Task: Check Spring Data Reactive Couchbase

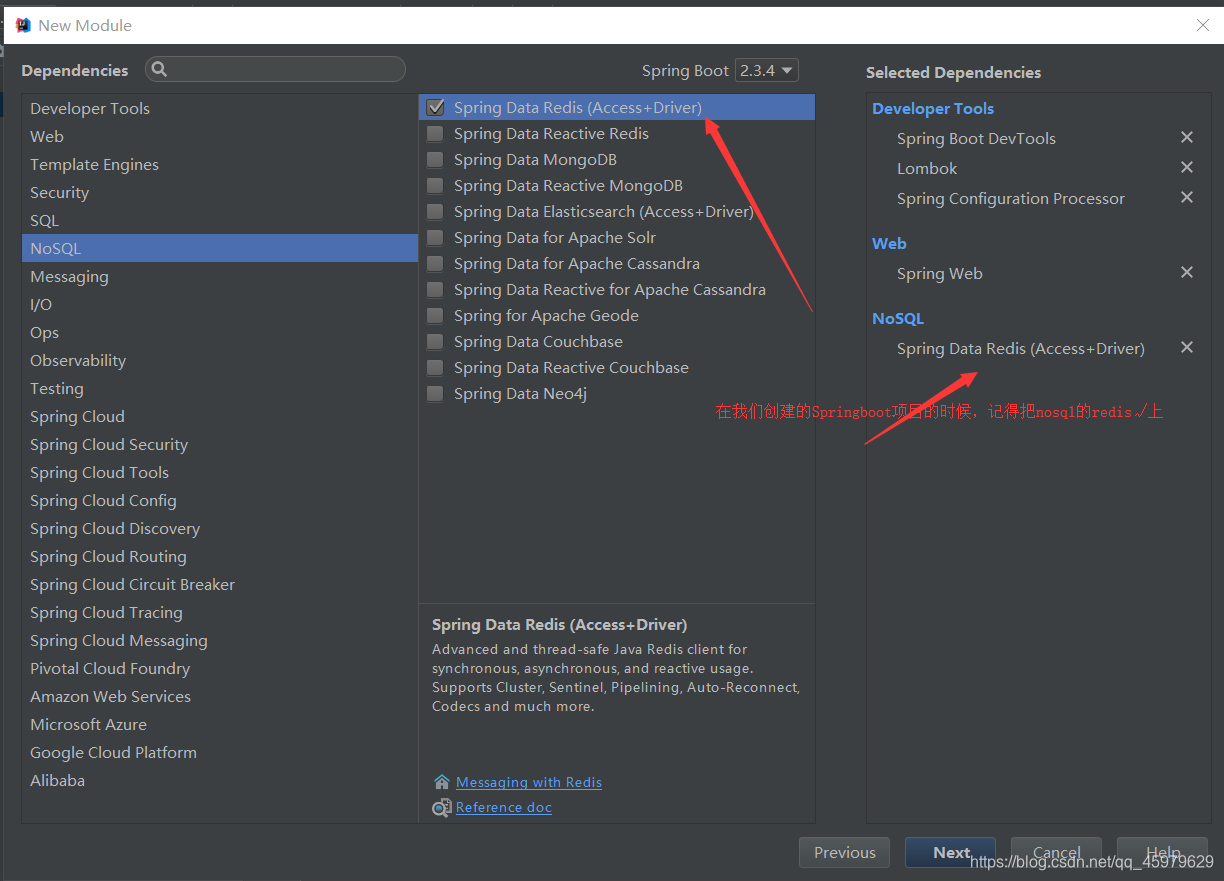Action: pyautogui.click(x=435, y=367)
